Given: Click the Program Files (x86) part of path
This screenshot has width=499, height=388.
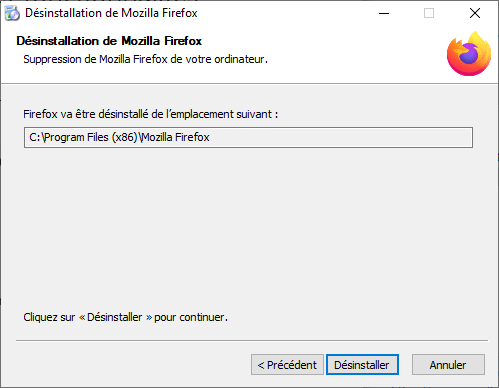Looking at the screenshot, I should [x=91, y=137].
